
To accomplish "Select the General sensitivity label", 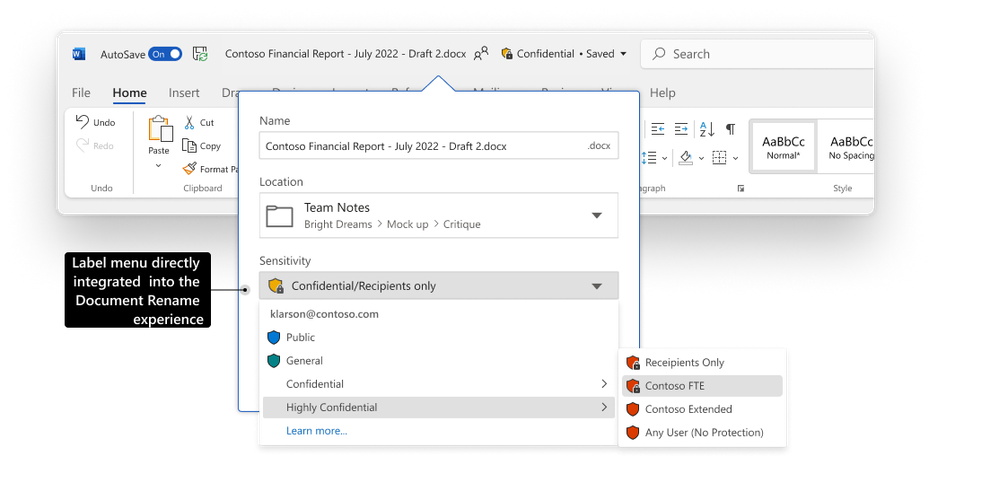I will tap(439, 361).
